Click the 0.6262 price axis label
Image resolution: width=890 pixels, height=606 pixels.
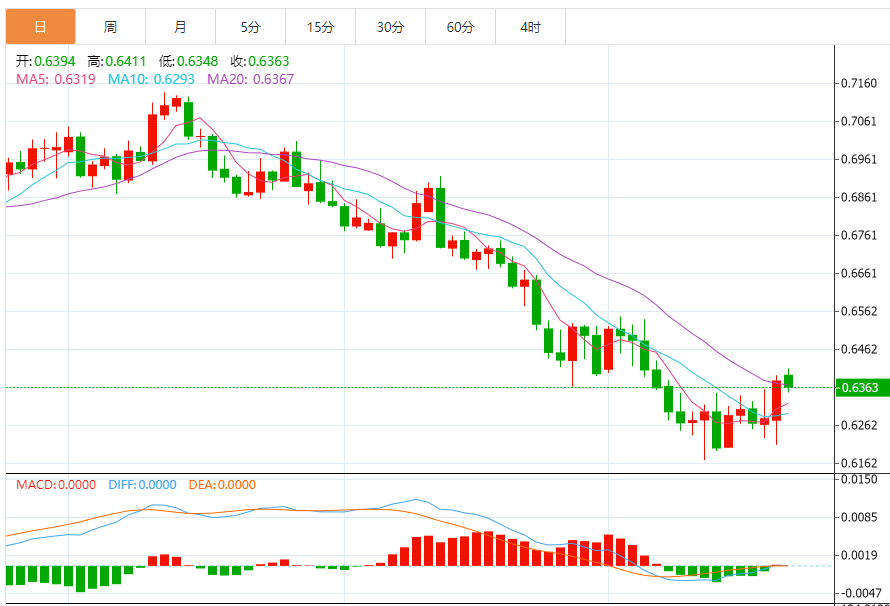tap(859, 425)
